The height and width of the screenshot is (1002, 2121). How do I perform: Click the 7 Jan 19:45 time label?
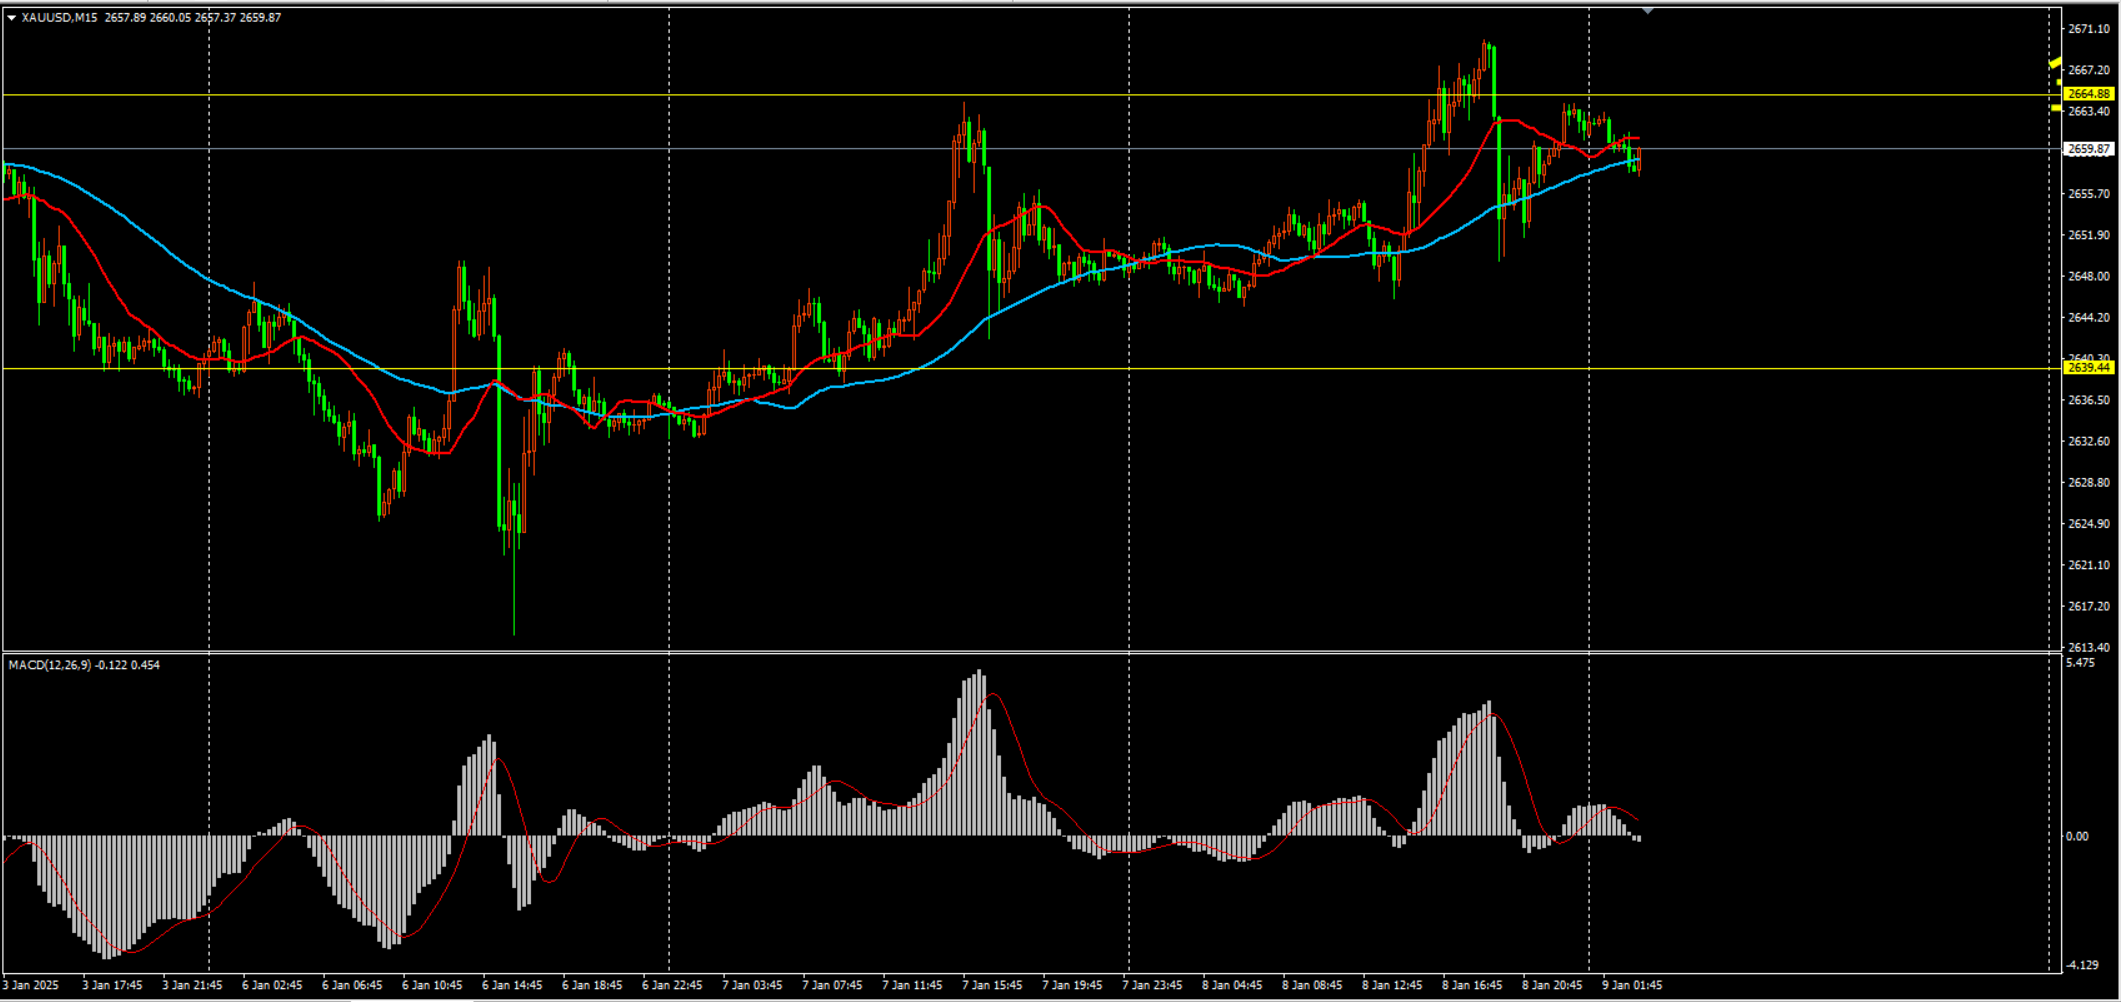[x=1072, y=985]
